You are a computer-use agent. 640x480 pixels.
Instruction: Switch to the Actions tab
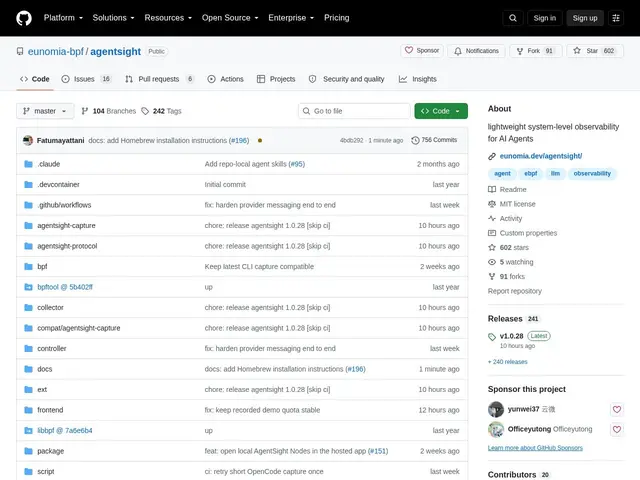(x=225, y=79)
